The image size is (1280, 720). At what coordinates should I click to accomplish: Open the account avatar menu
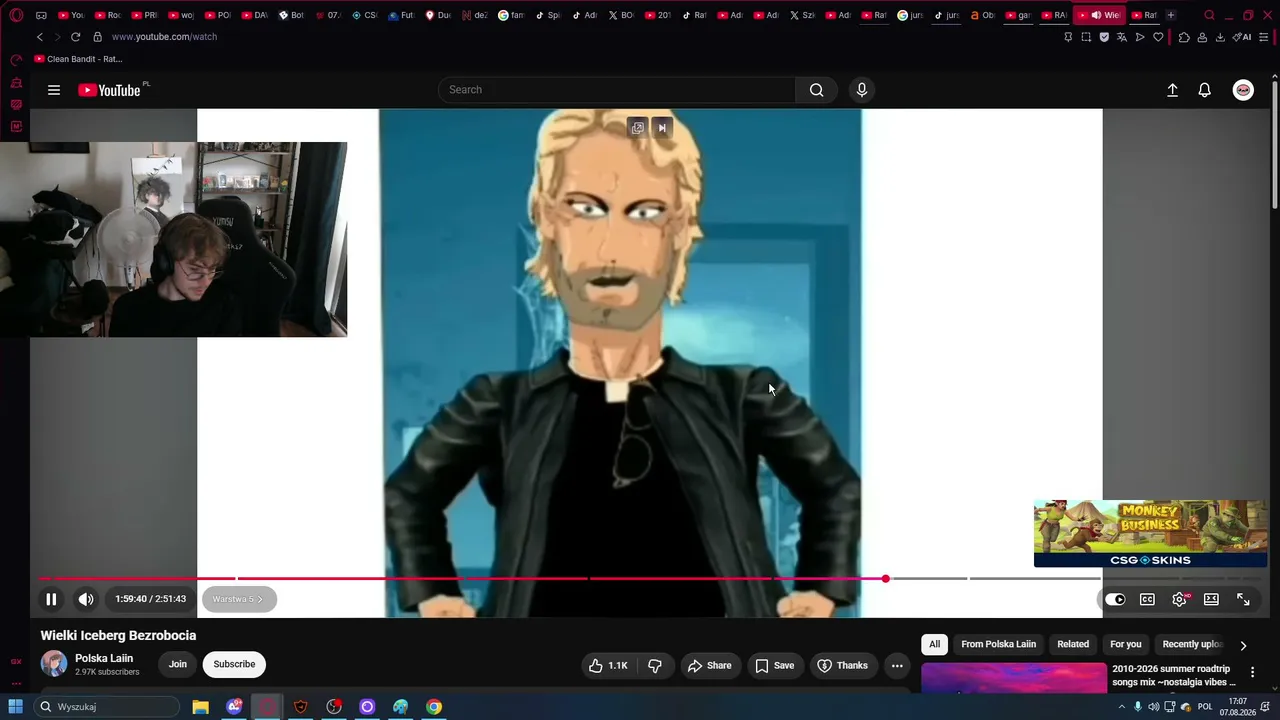tap(1243, 90)
